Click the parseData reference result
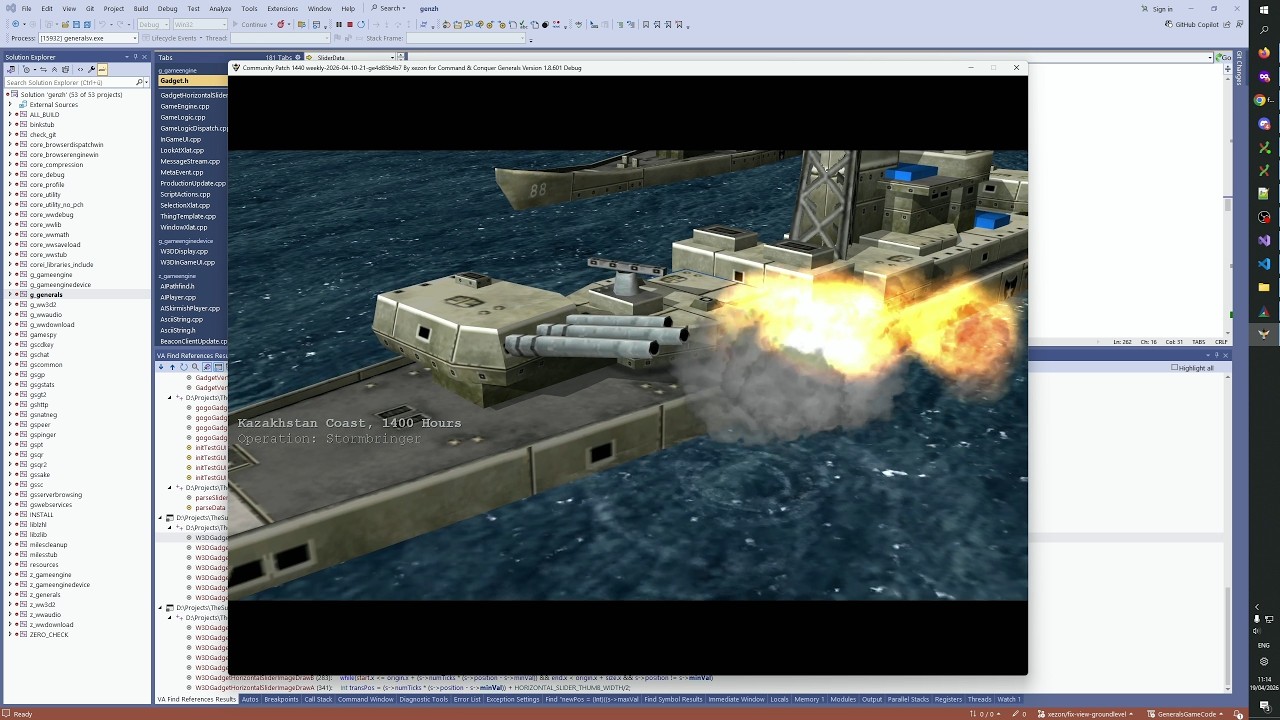This screenshot has width=1280, height=720. point(210,508)
